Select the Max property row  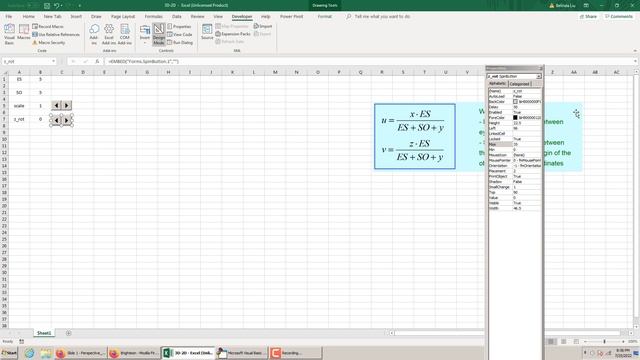click(x=515, y=144)
